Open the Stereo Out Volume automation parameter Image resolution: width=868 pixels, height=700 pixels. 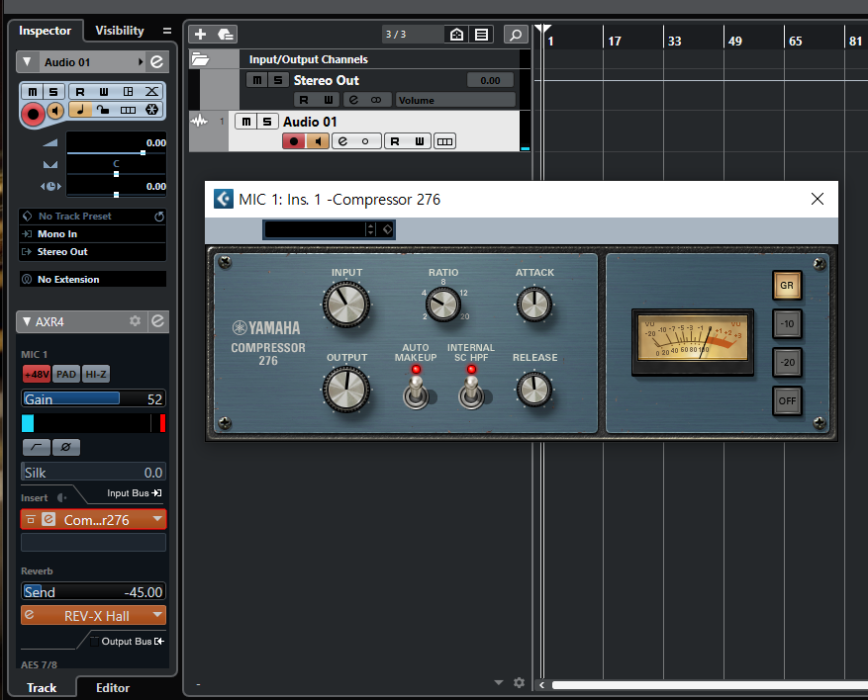[456, 100]
